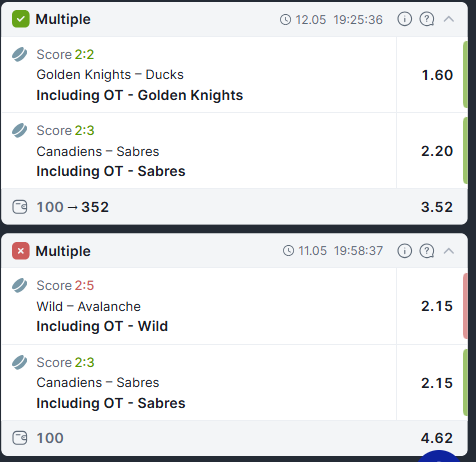The width and height of the screenshot is (476, 462).
Task: Click the green status bar beside 1.60 odds
Action: (465, 74)
